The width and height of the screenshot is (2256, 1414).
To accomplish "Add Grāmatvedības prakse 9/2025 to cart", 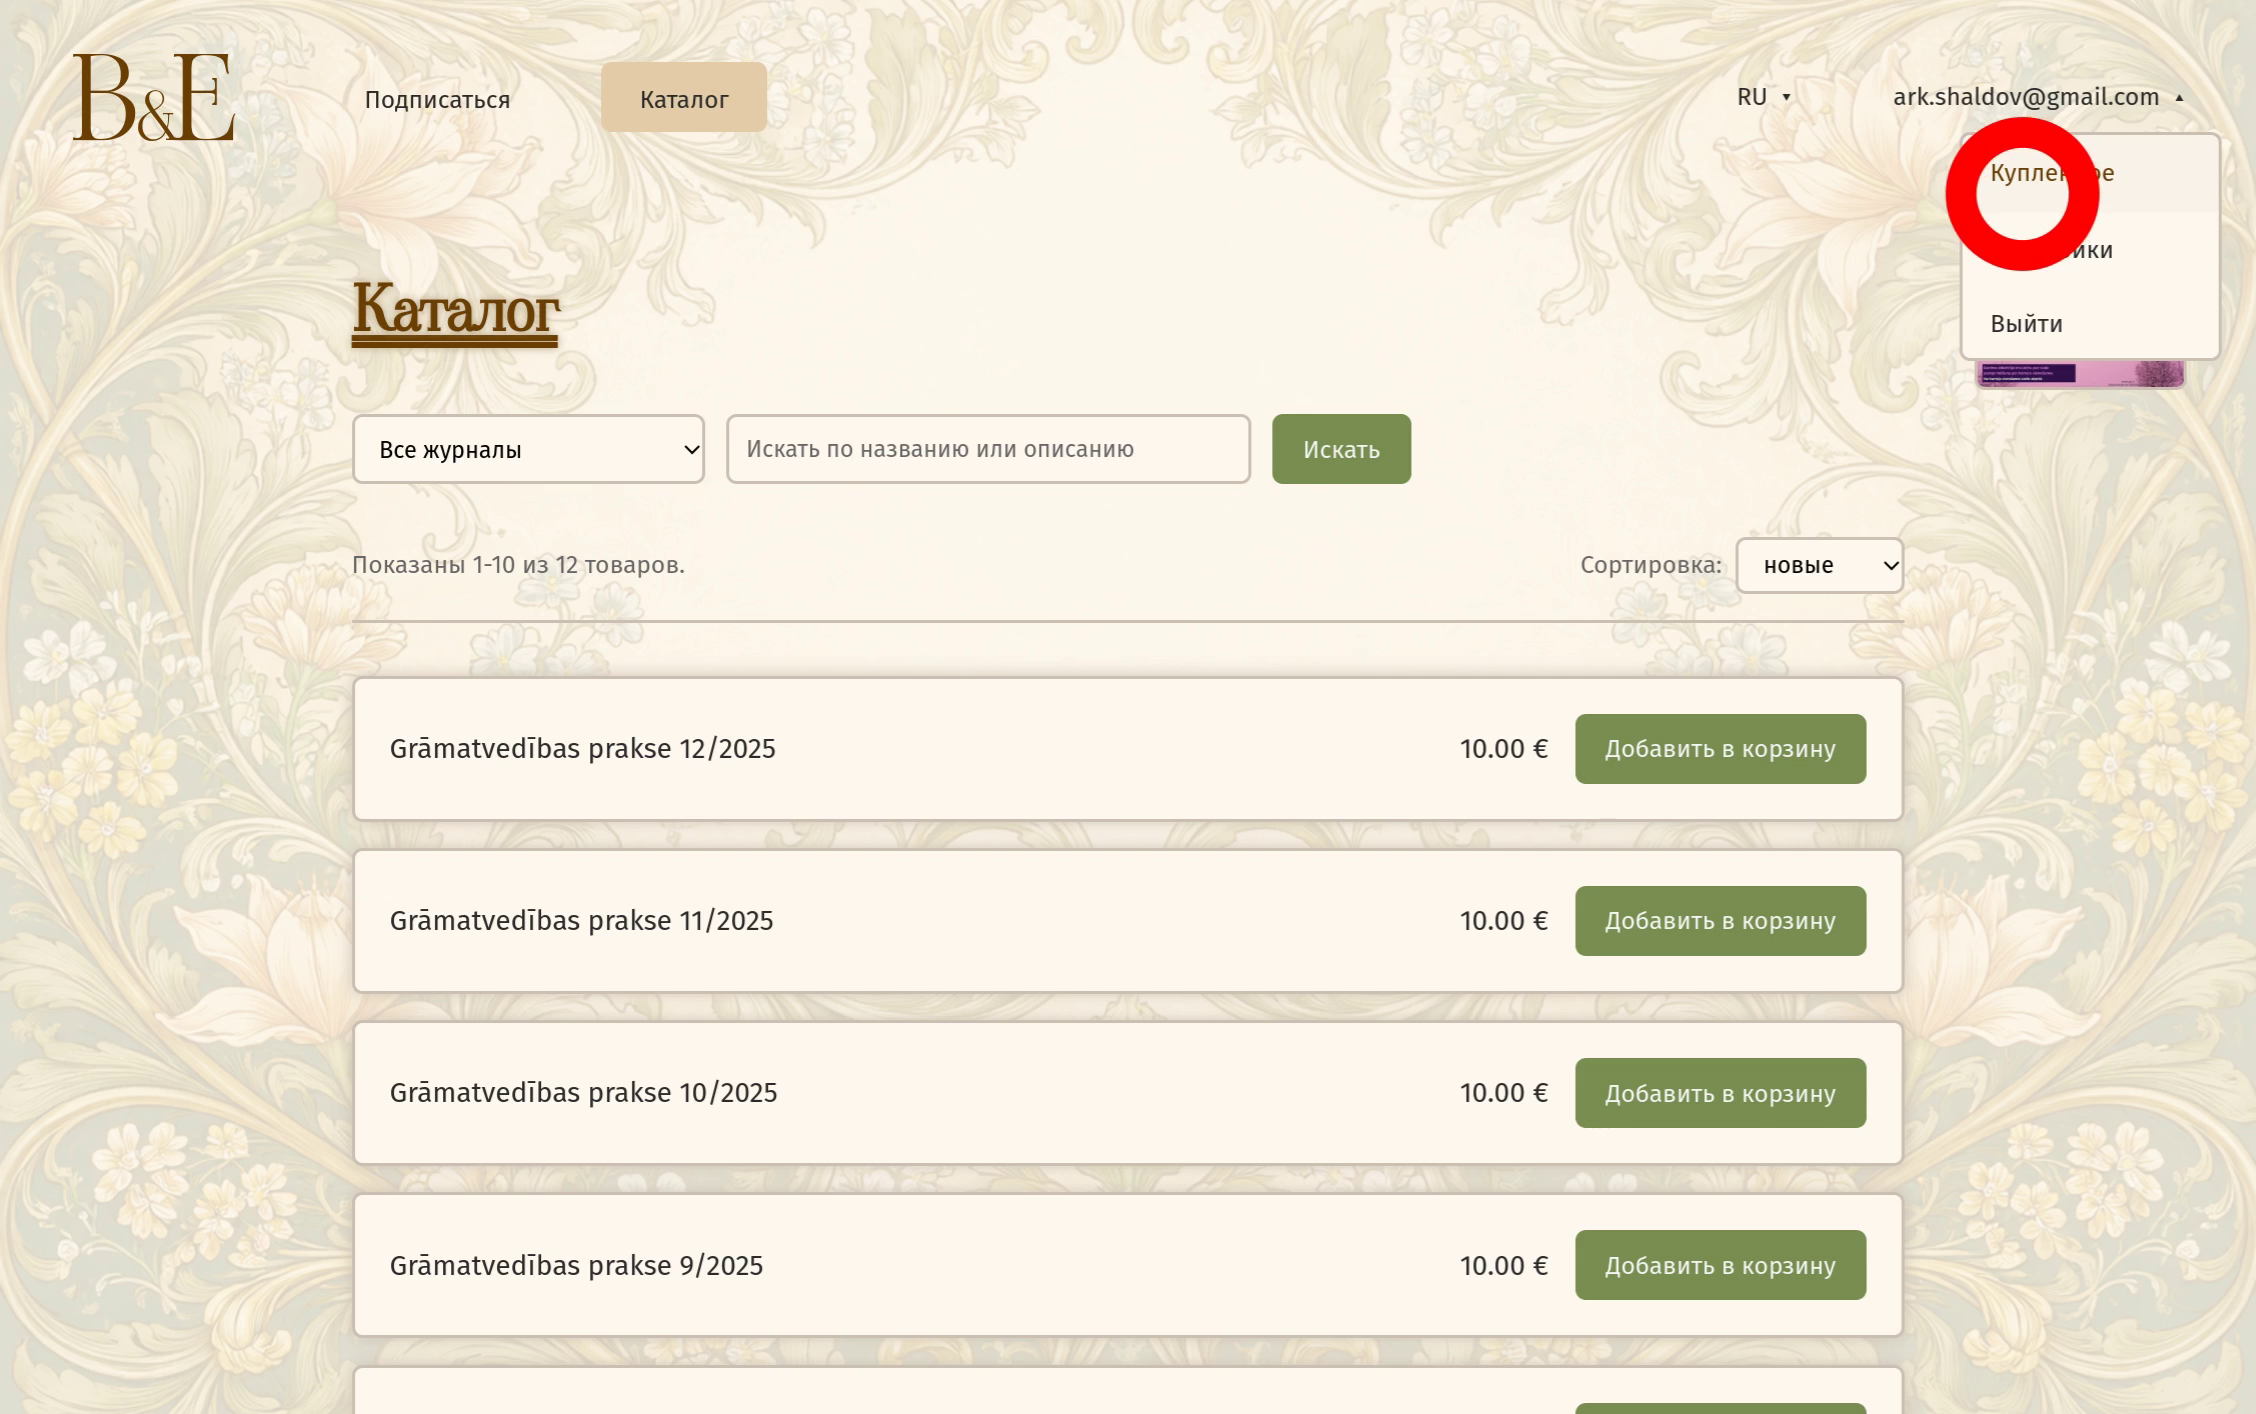I will coord(1720,1265).
